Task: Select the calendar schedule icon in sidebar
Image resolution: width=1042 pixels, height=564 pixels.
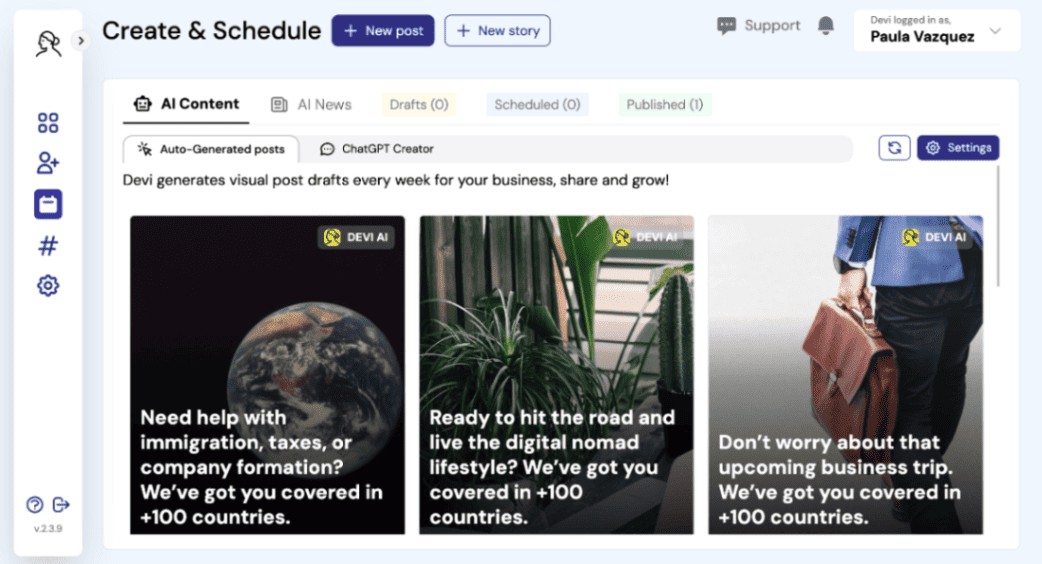Action: coord(48,204)
